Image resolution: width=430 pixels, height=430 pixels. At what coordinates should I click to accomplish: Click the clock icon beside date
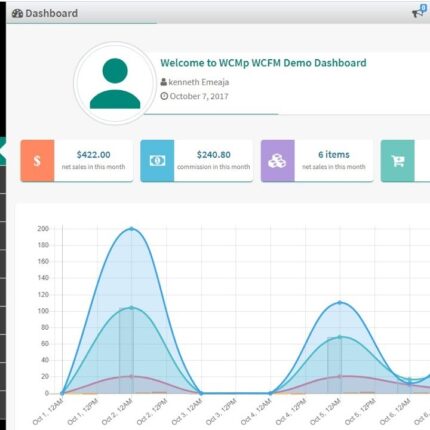point(164,96)
